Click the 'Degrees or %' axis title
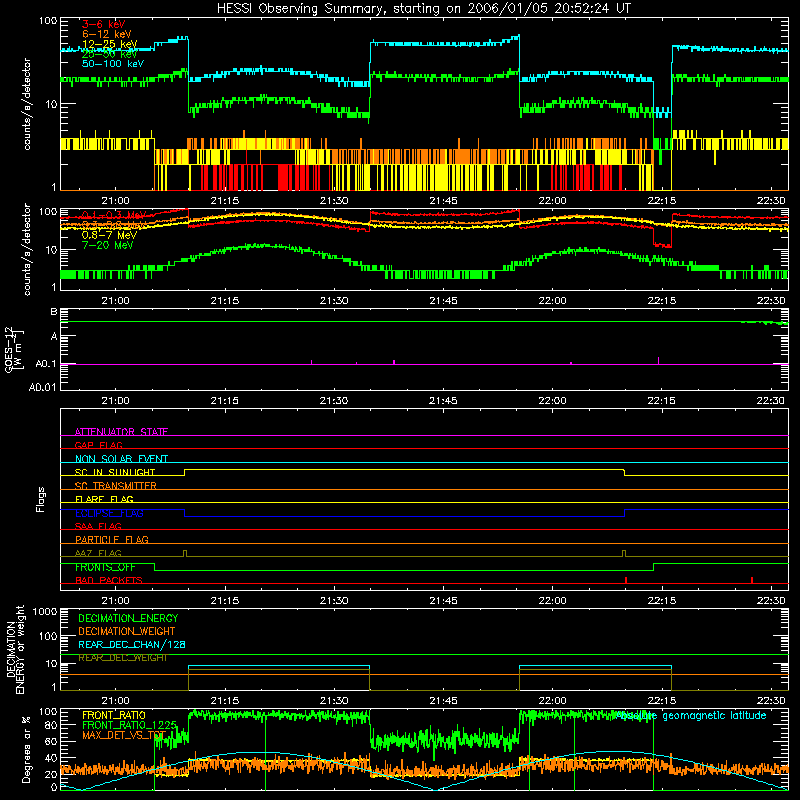 tap(27, 749)
